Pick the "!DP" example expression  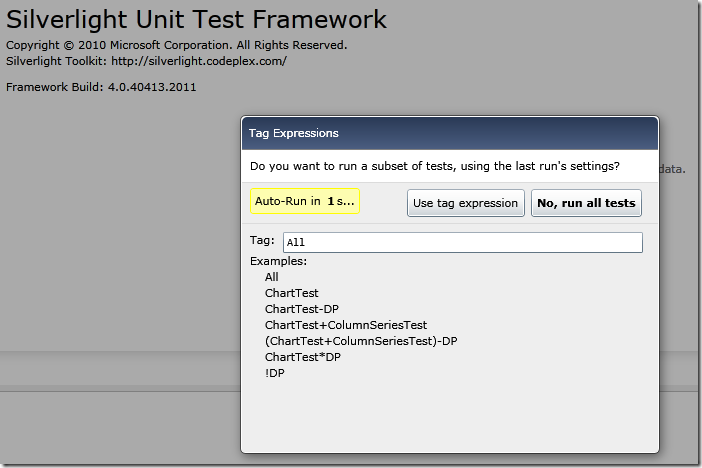click(274, 373)
